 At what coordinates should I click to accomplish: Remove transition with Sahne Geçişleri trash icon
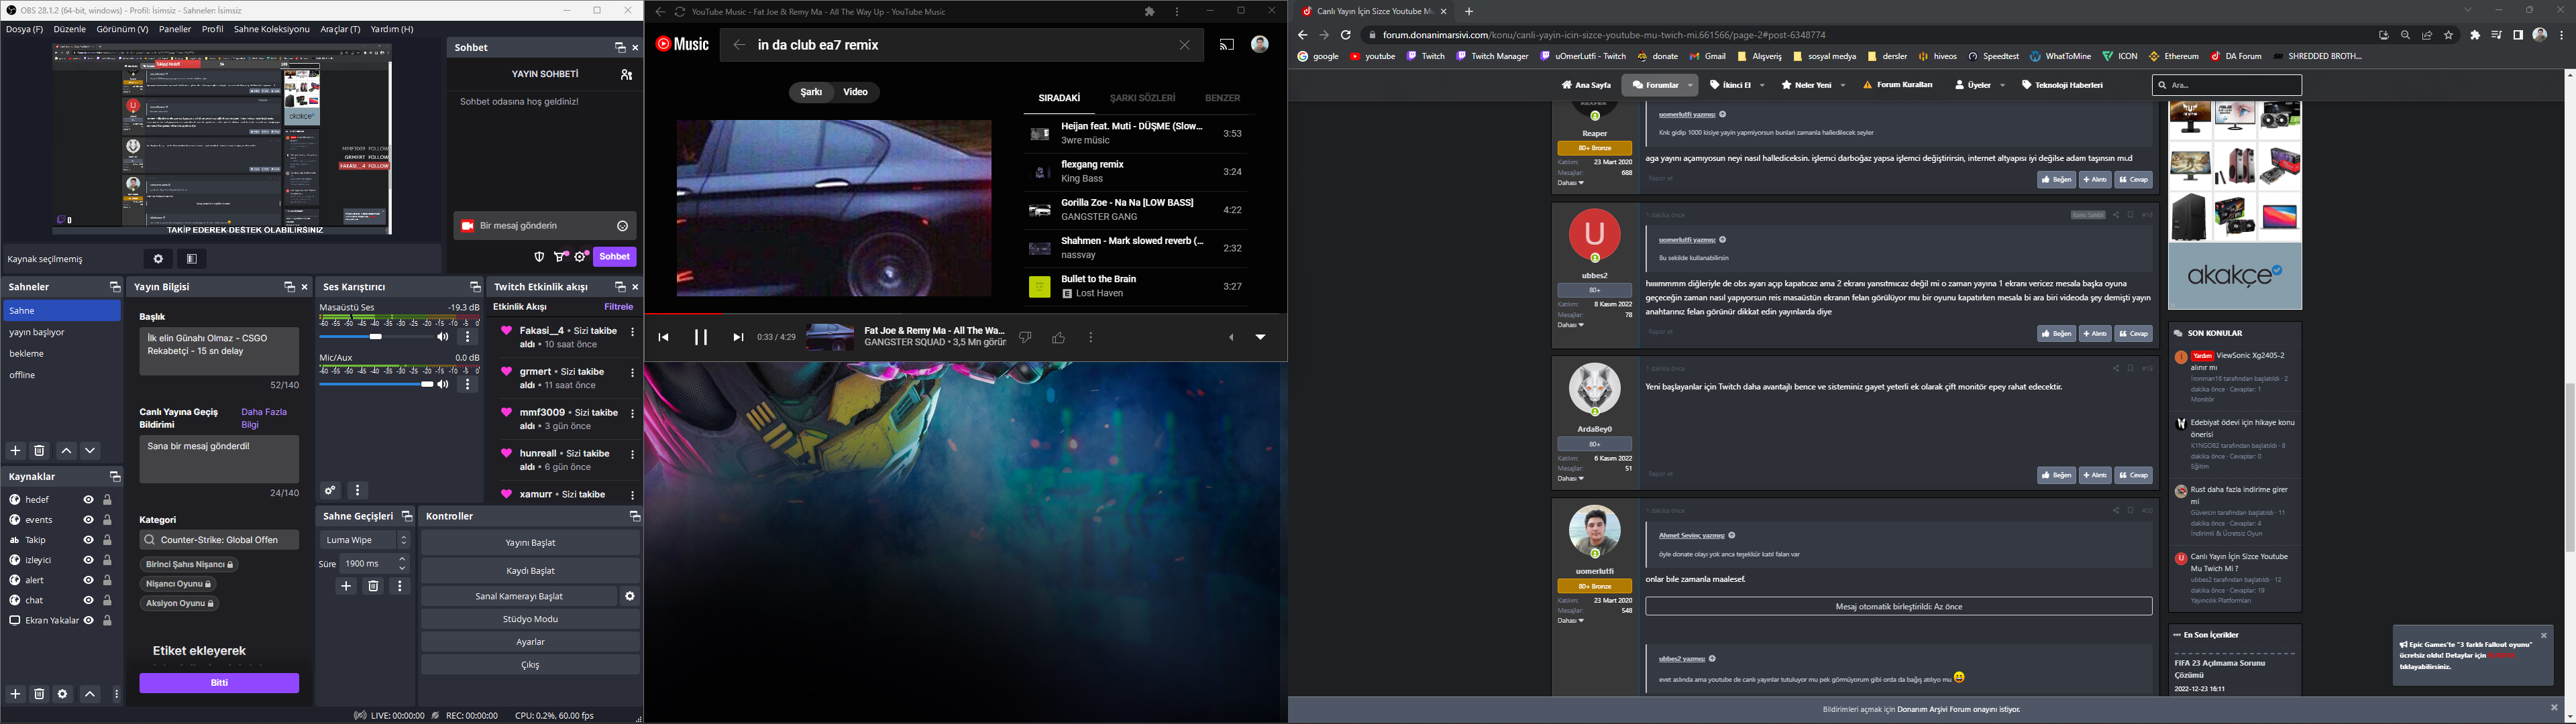(373, 586)
